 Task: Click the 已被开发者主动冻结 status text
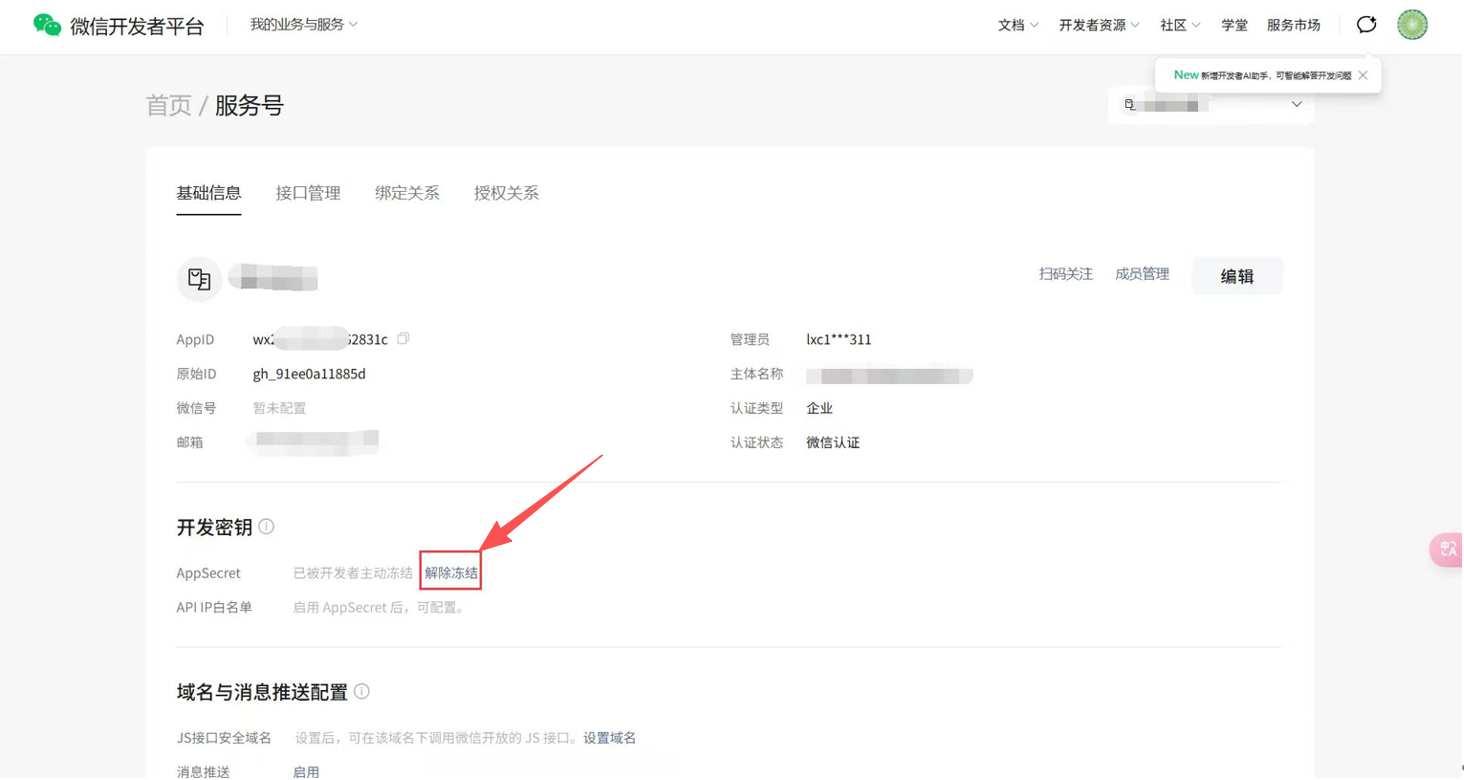coord(353,573)
